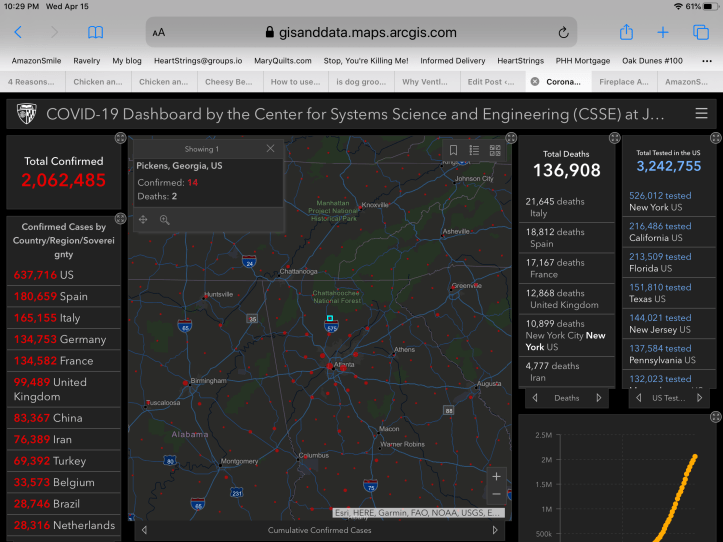Open the Oak Dunes #100 bookmark
The image size is (723, 542).
(x=652, y=61)
